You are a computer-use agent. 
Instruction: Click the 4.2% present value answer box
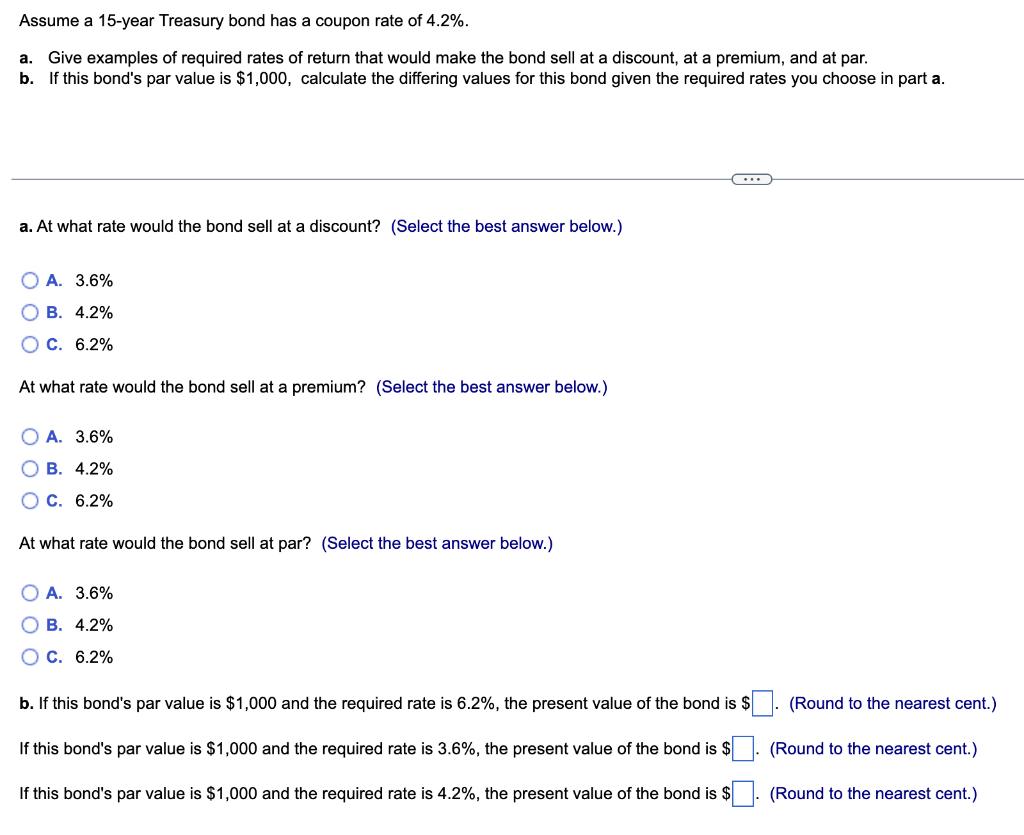[x=743, y=793]
